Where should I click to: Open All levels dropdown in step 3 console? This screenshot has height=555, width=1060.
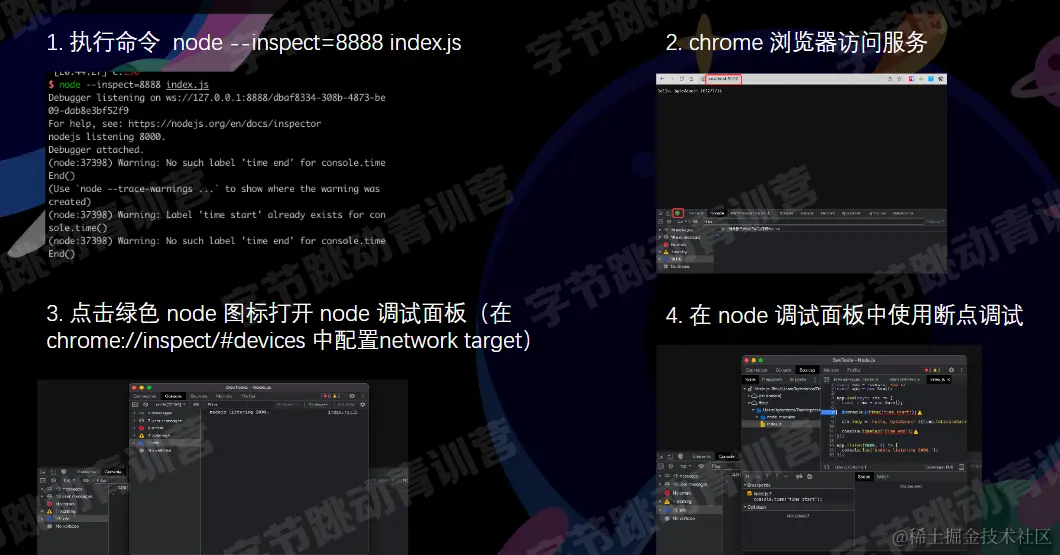pyautogui.click(x=288, y=404)
